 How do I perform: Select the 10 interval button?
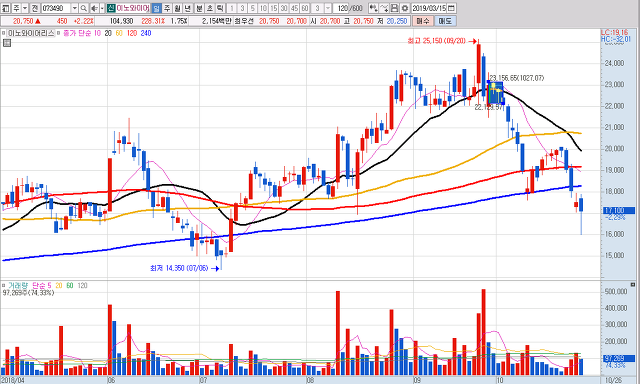point(263,8)
